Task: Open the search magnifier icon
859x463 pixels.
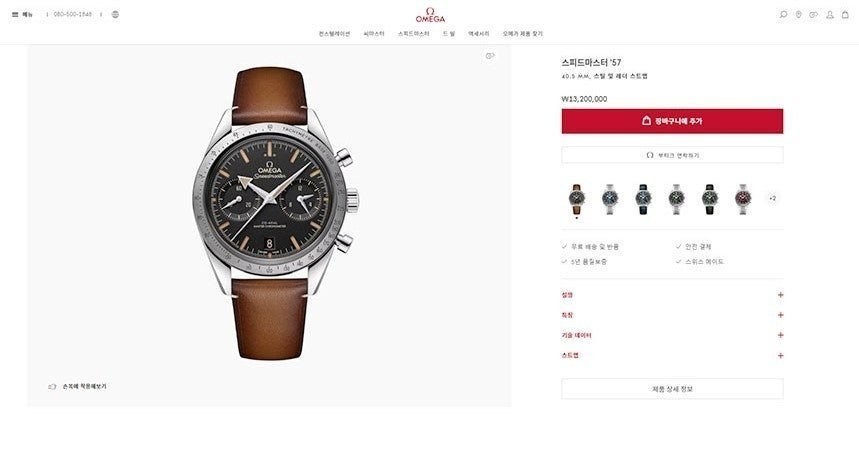Action: click(783, 15)
